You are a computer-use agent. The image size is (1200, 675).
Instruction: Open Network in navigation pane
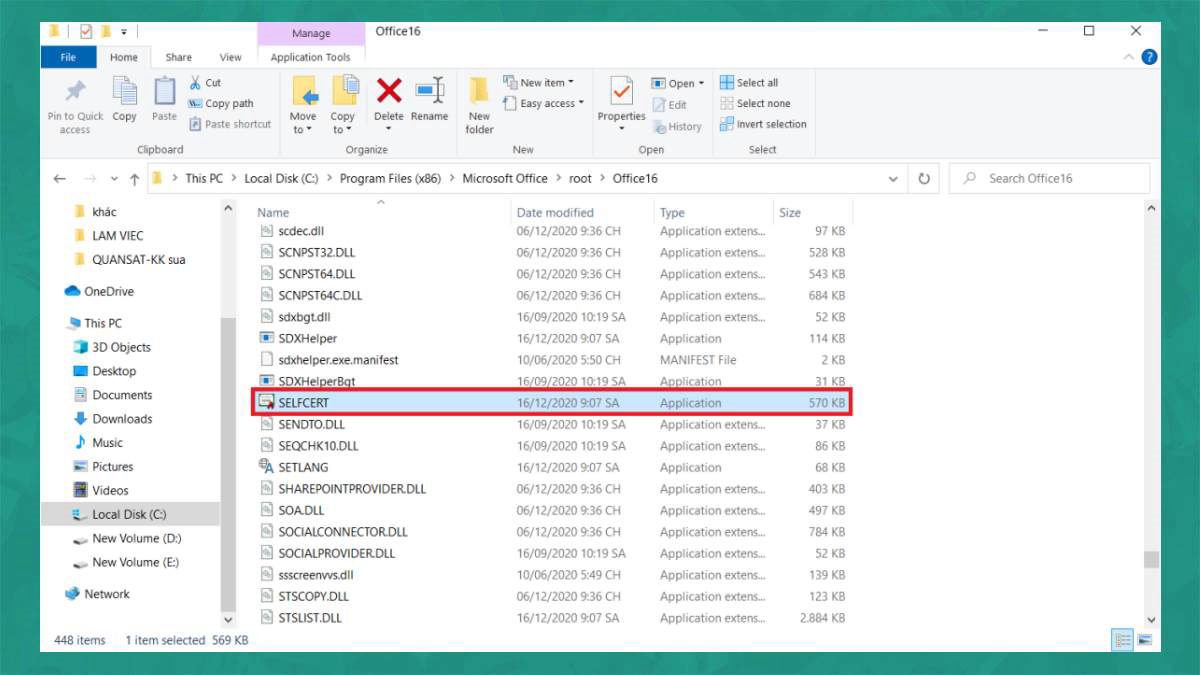[97, 594]
